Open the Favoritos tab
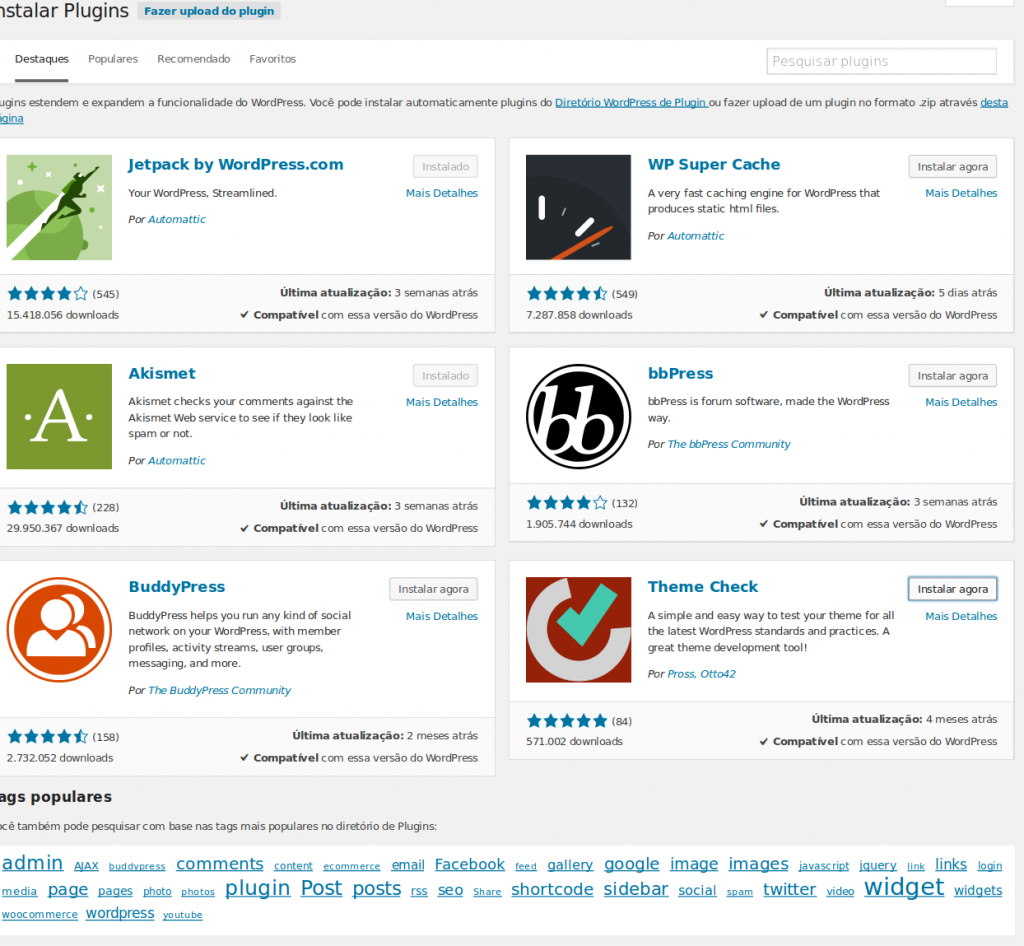Image resolution: width=1024 pixels, height=946 pixels. click(x=272, y=59)
